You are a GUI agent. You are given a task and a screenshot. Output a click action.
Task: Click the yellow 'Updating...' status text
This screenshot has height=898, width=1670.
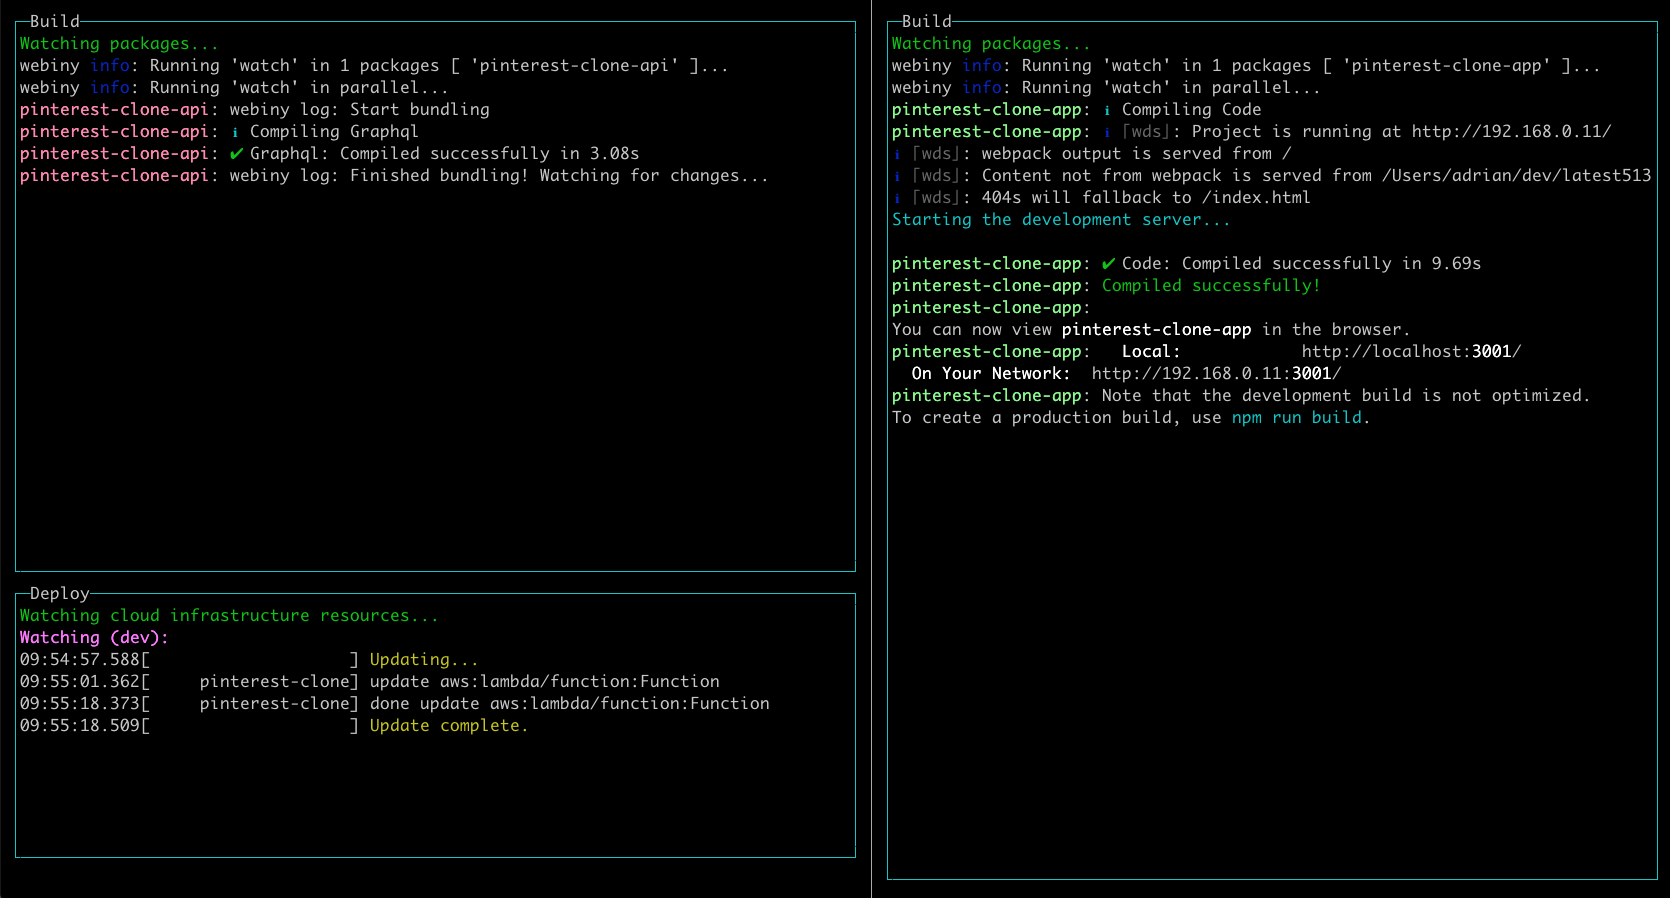point(424,659)
